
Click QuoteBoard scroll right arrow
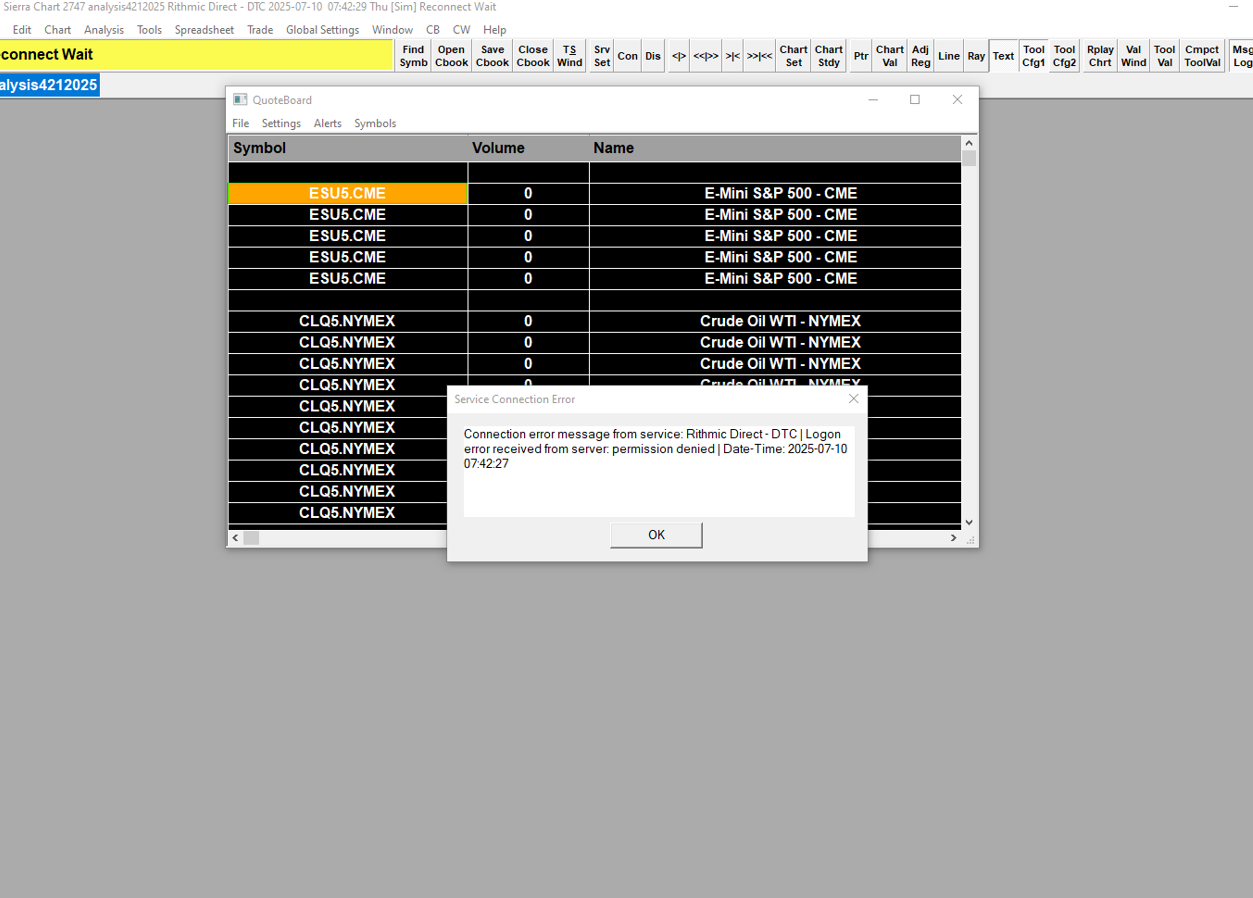point(953,538)
